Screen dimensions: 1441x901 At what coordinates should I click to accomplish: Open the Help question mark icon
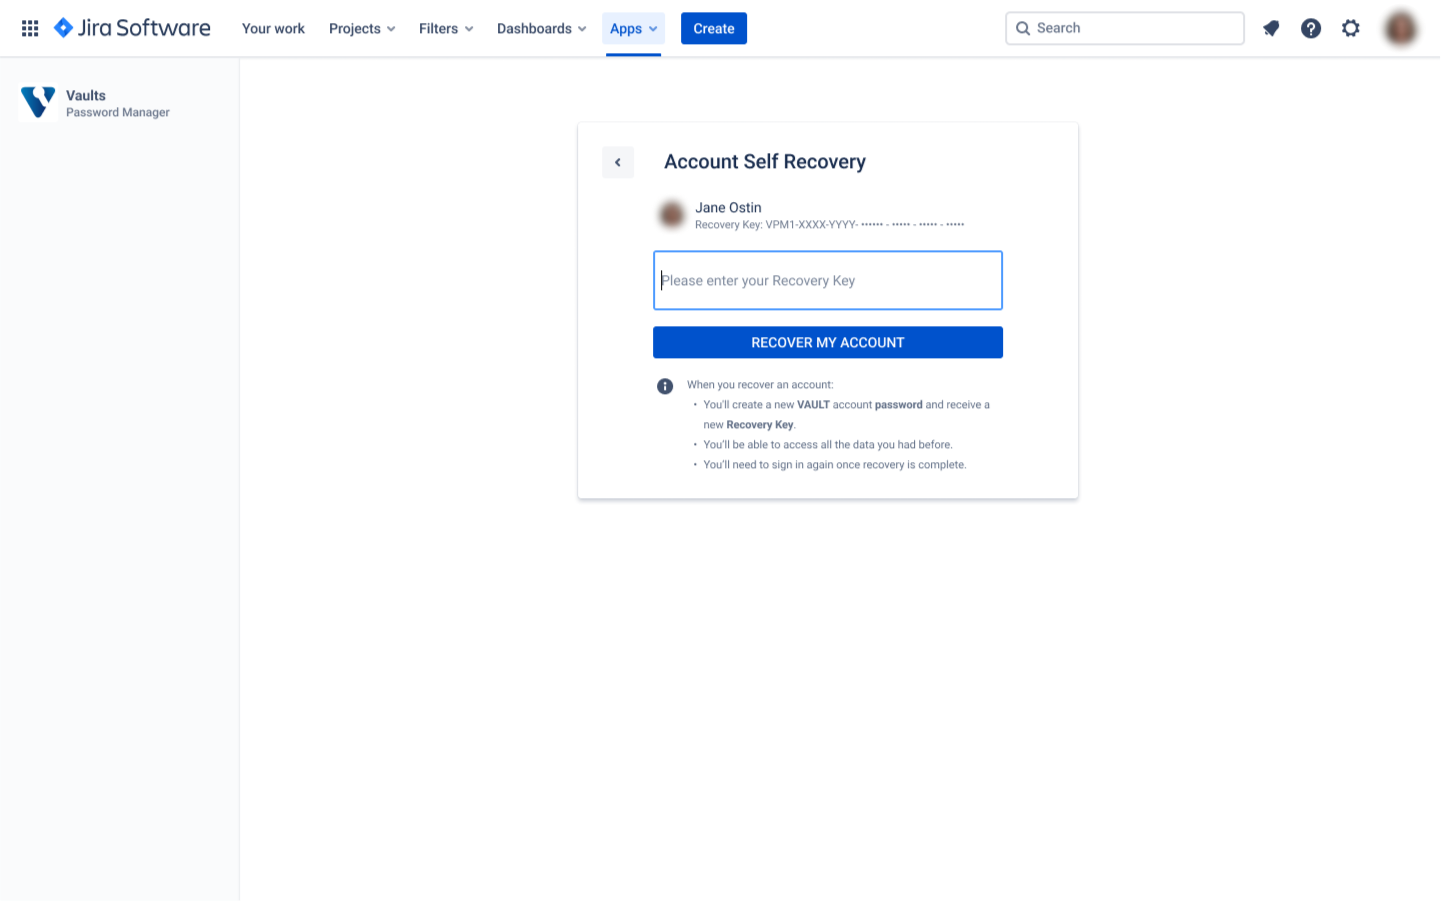coord(1311,28)
